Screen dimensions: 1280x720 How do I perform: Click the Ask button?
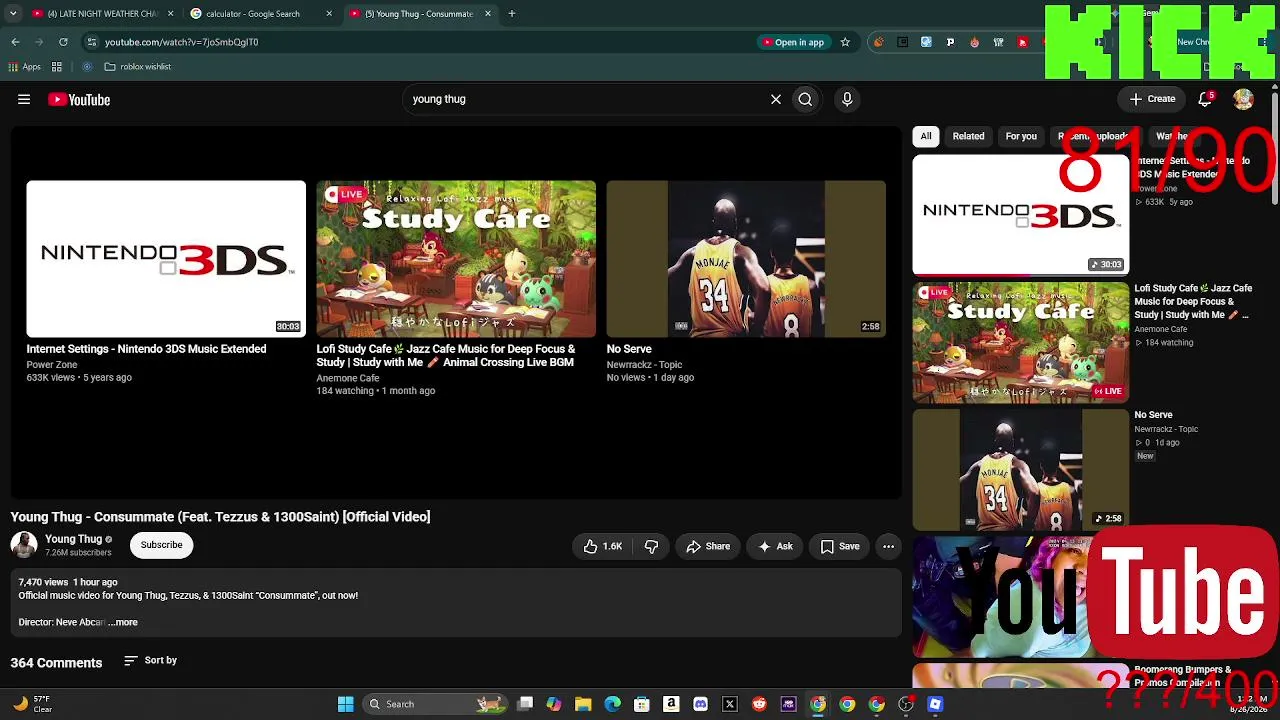click(x=775, y=546)
